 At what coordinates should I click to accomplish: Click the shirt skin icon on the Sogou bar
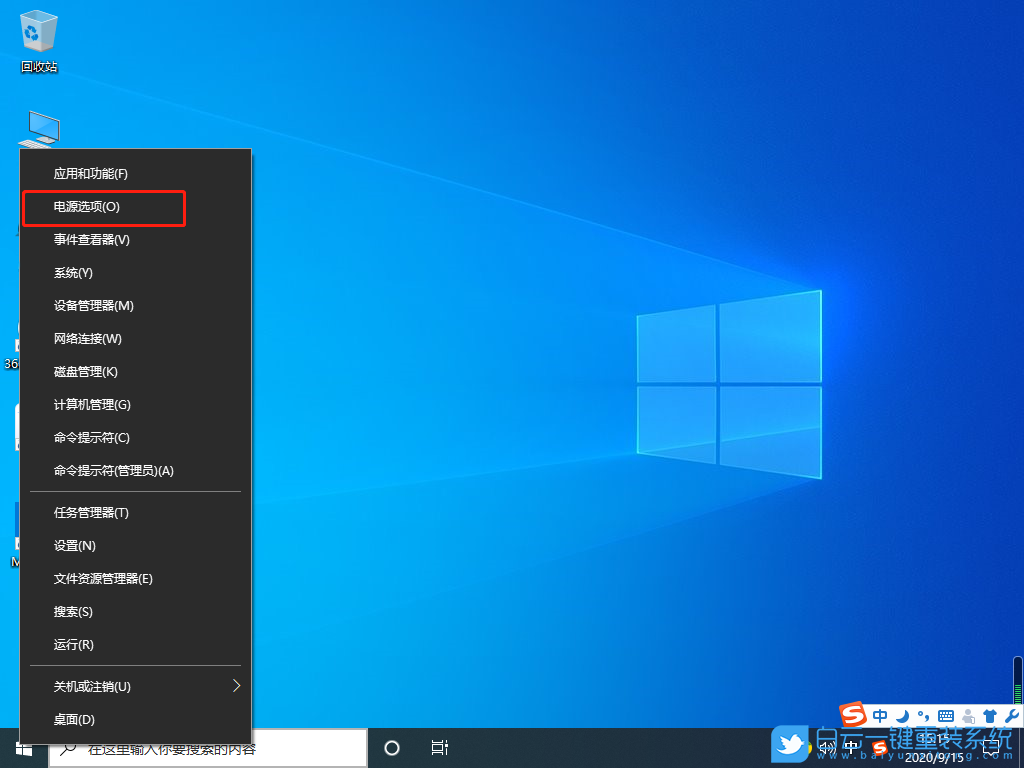click(988, 715)
